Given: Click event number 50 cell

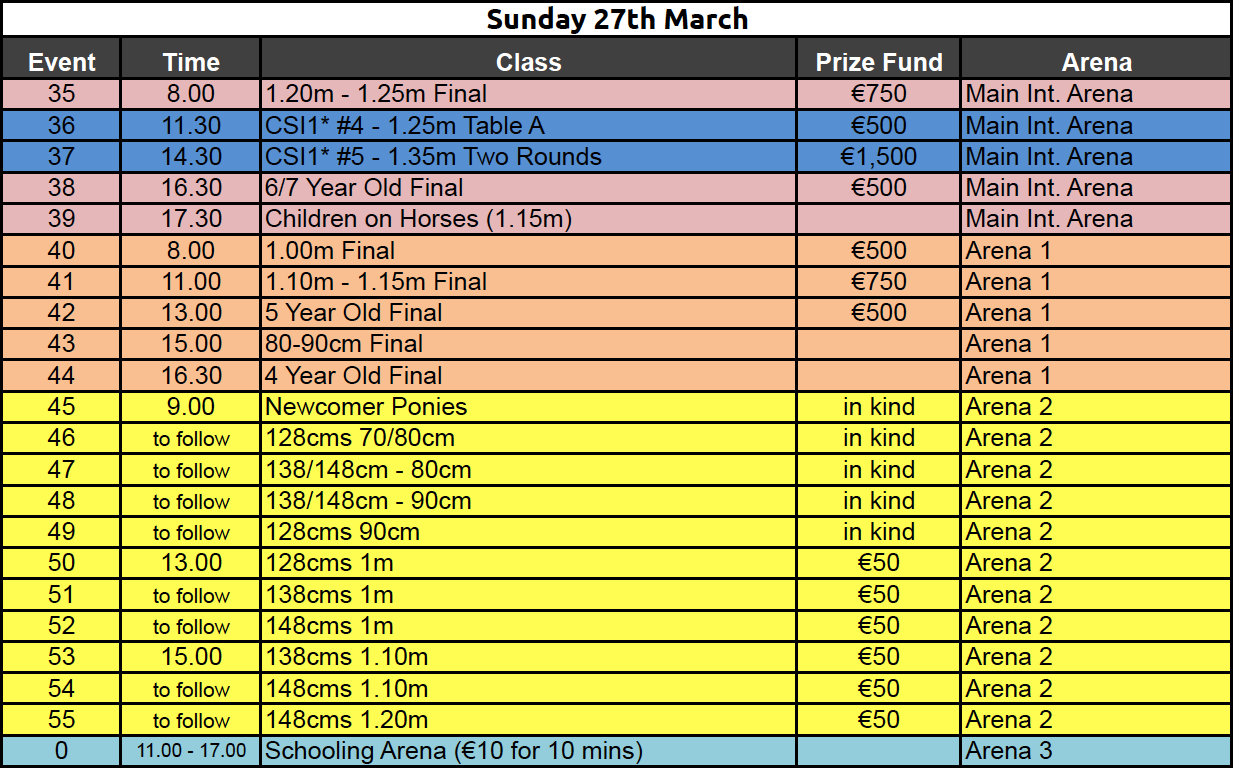Looking at the screenshot, I should tap(62, 562).
